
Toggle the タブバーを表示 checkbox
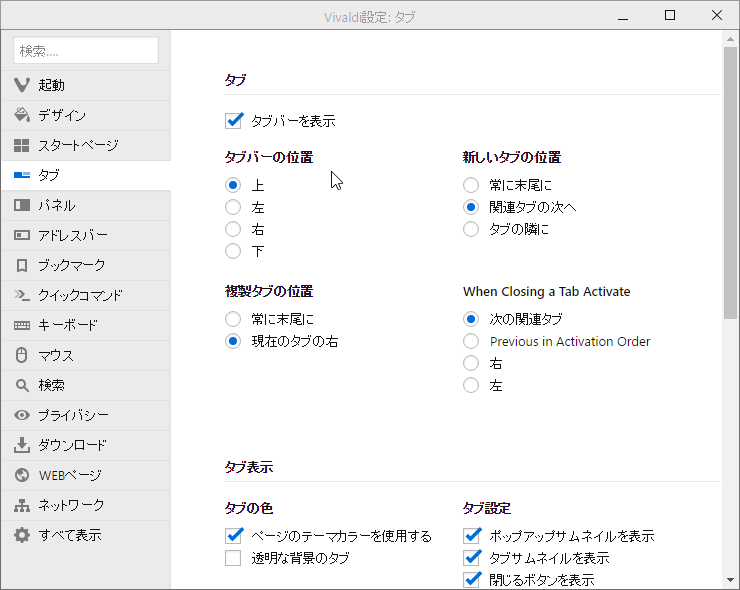click(x=234, y=121)
